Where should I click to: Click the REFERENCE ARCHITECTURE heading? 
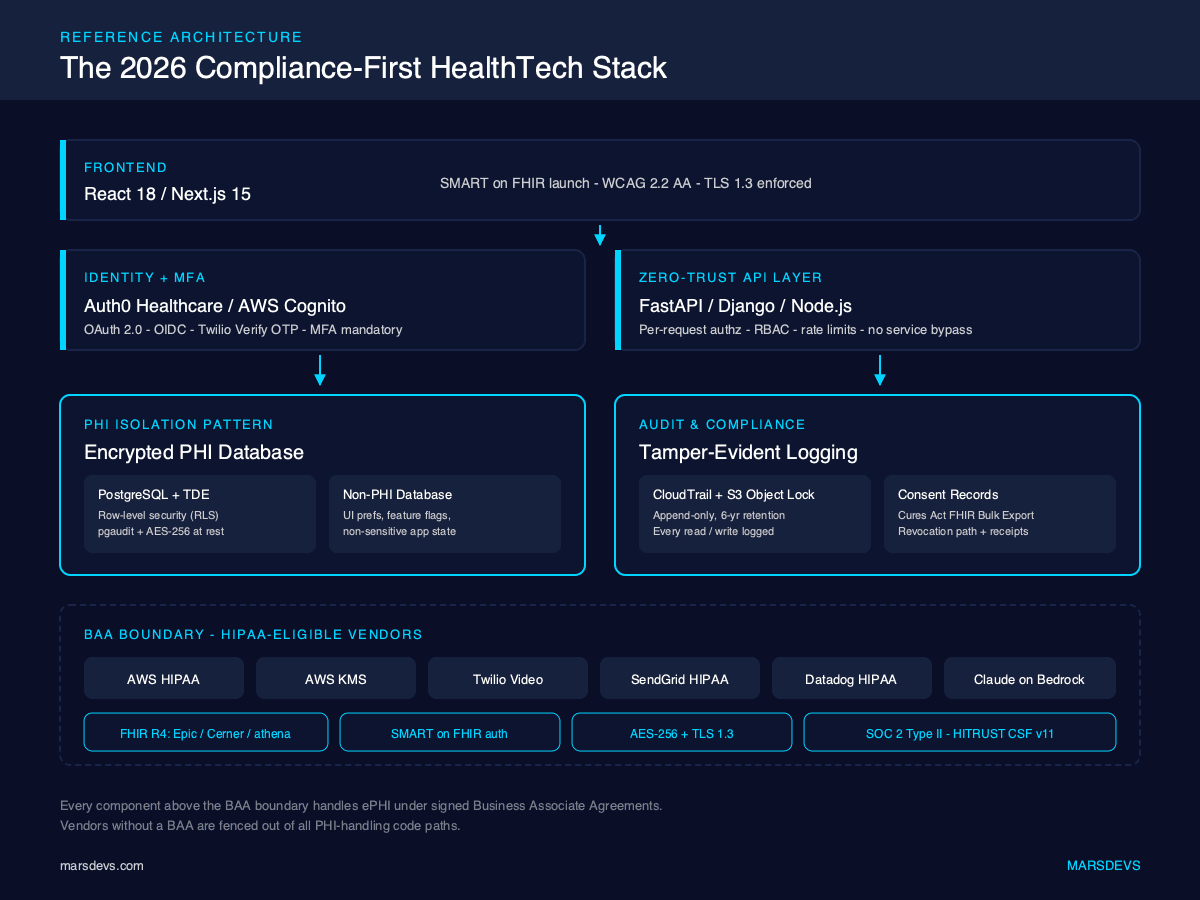[181, 37]
